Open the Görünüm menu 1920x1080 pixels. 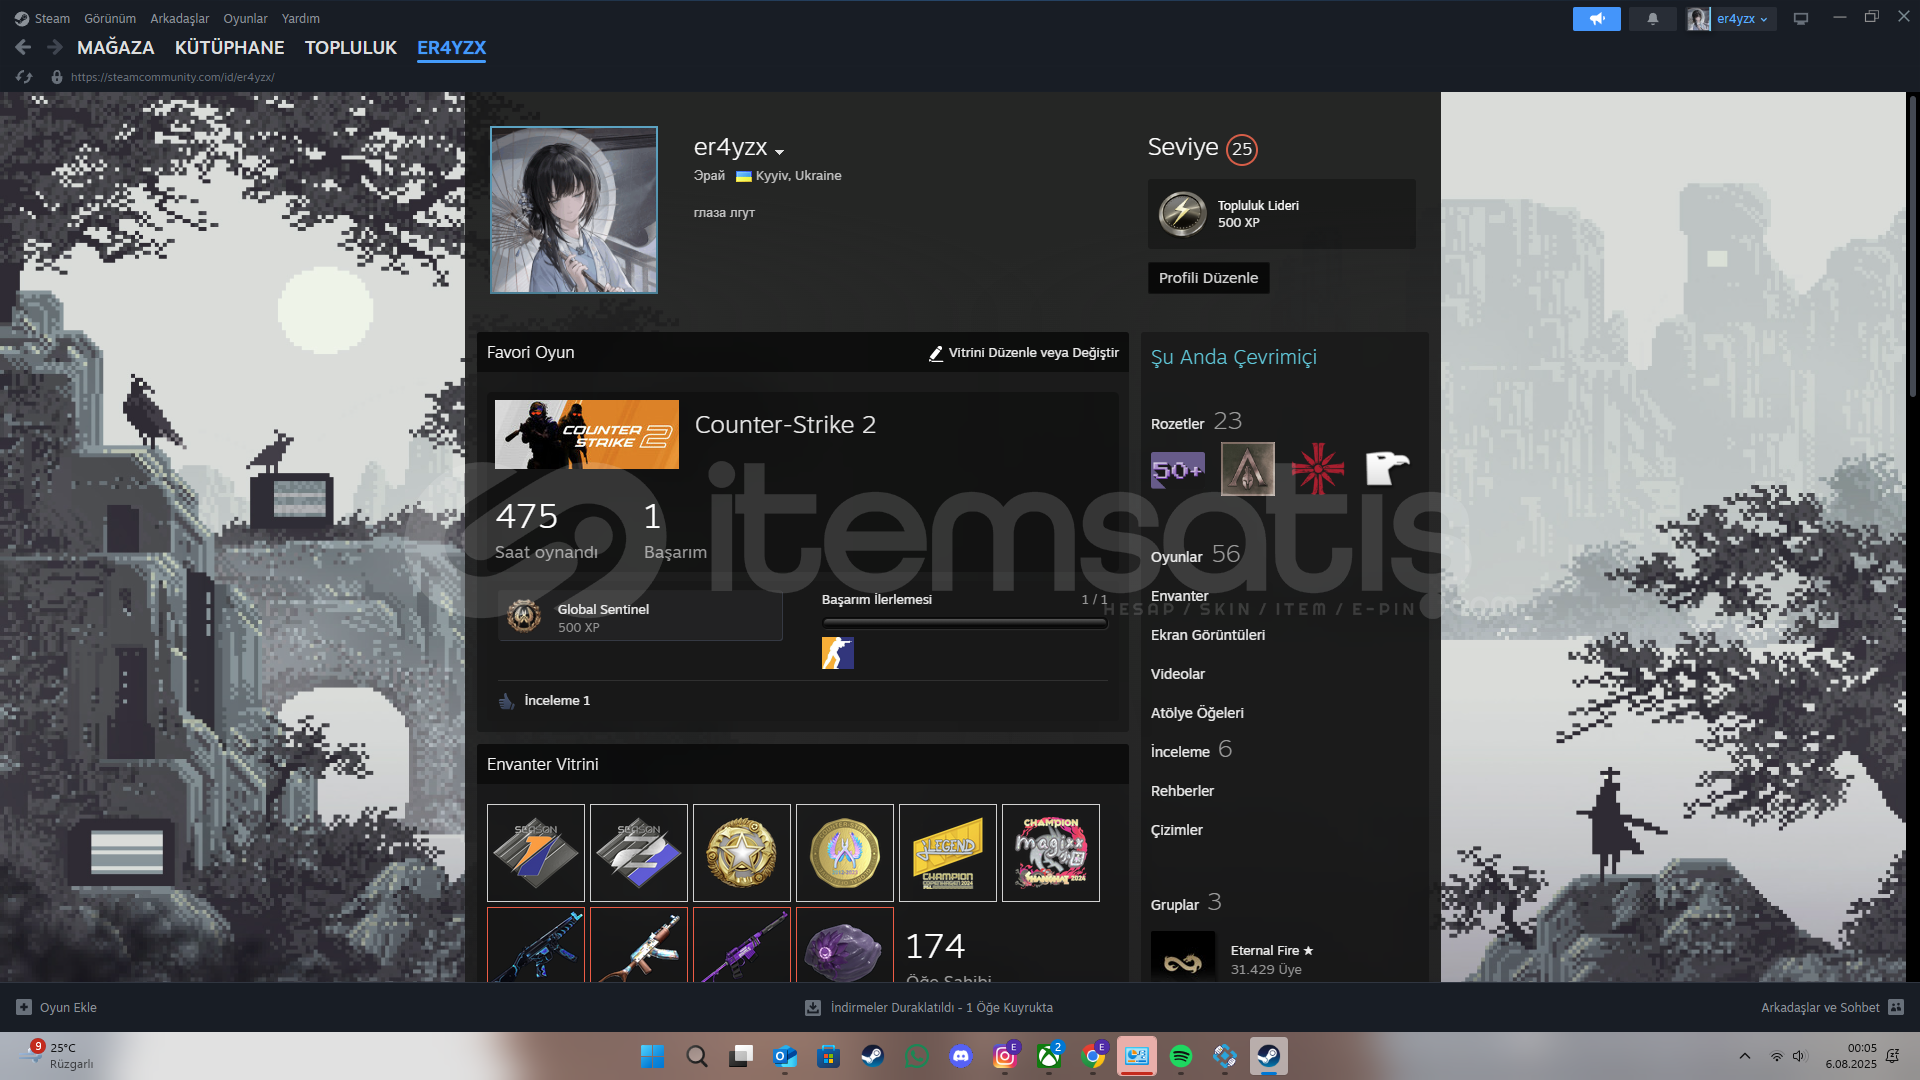pos(110,18)
